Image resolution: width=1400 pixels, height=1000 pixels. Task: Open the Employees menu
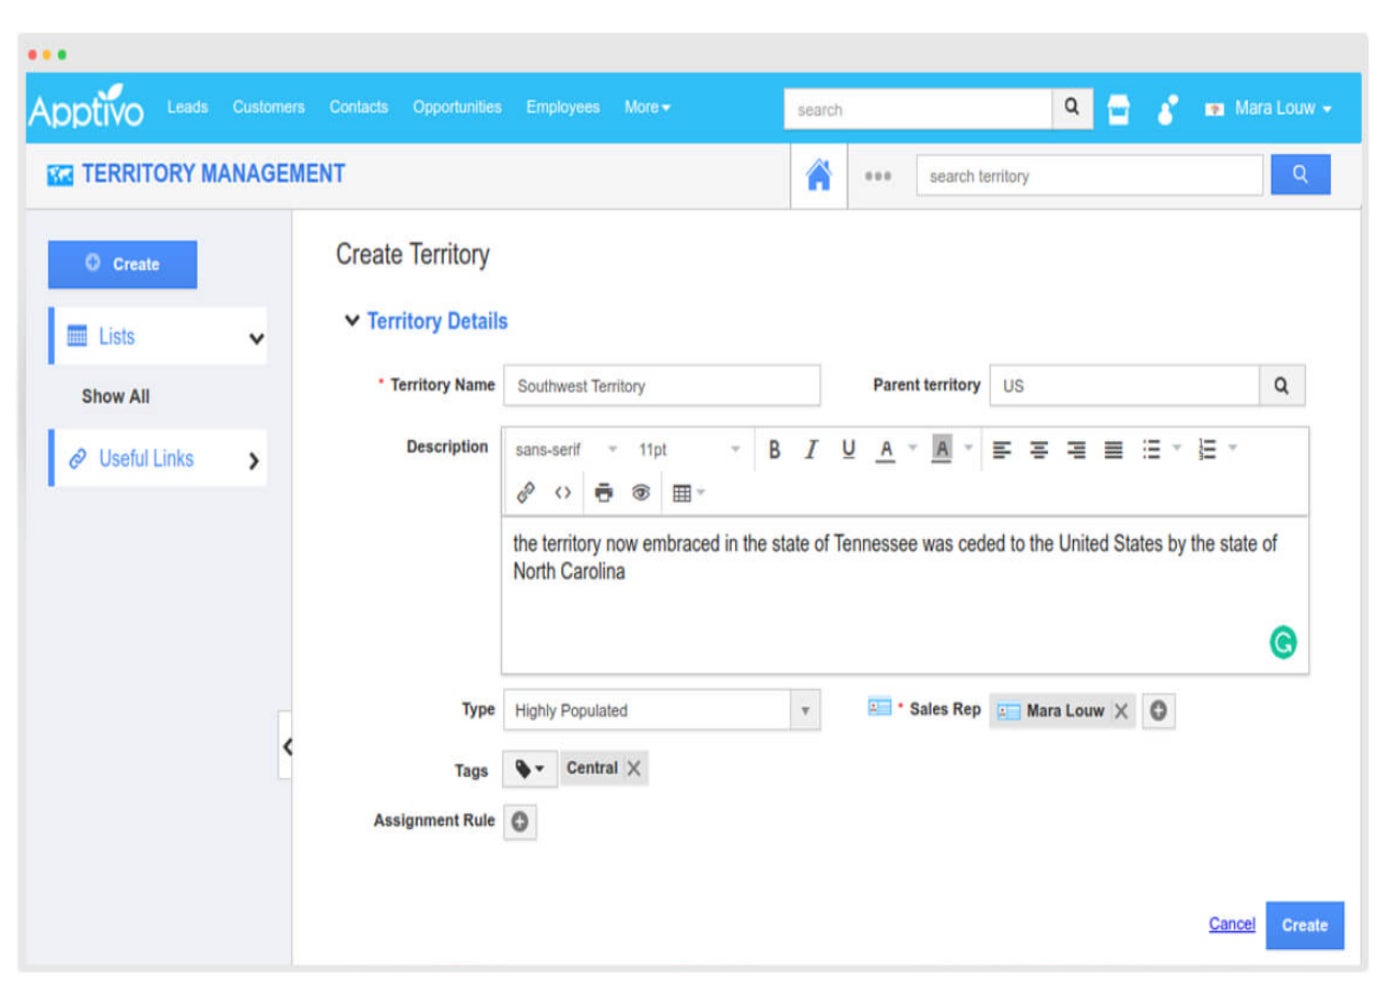[563, 107]
